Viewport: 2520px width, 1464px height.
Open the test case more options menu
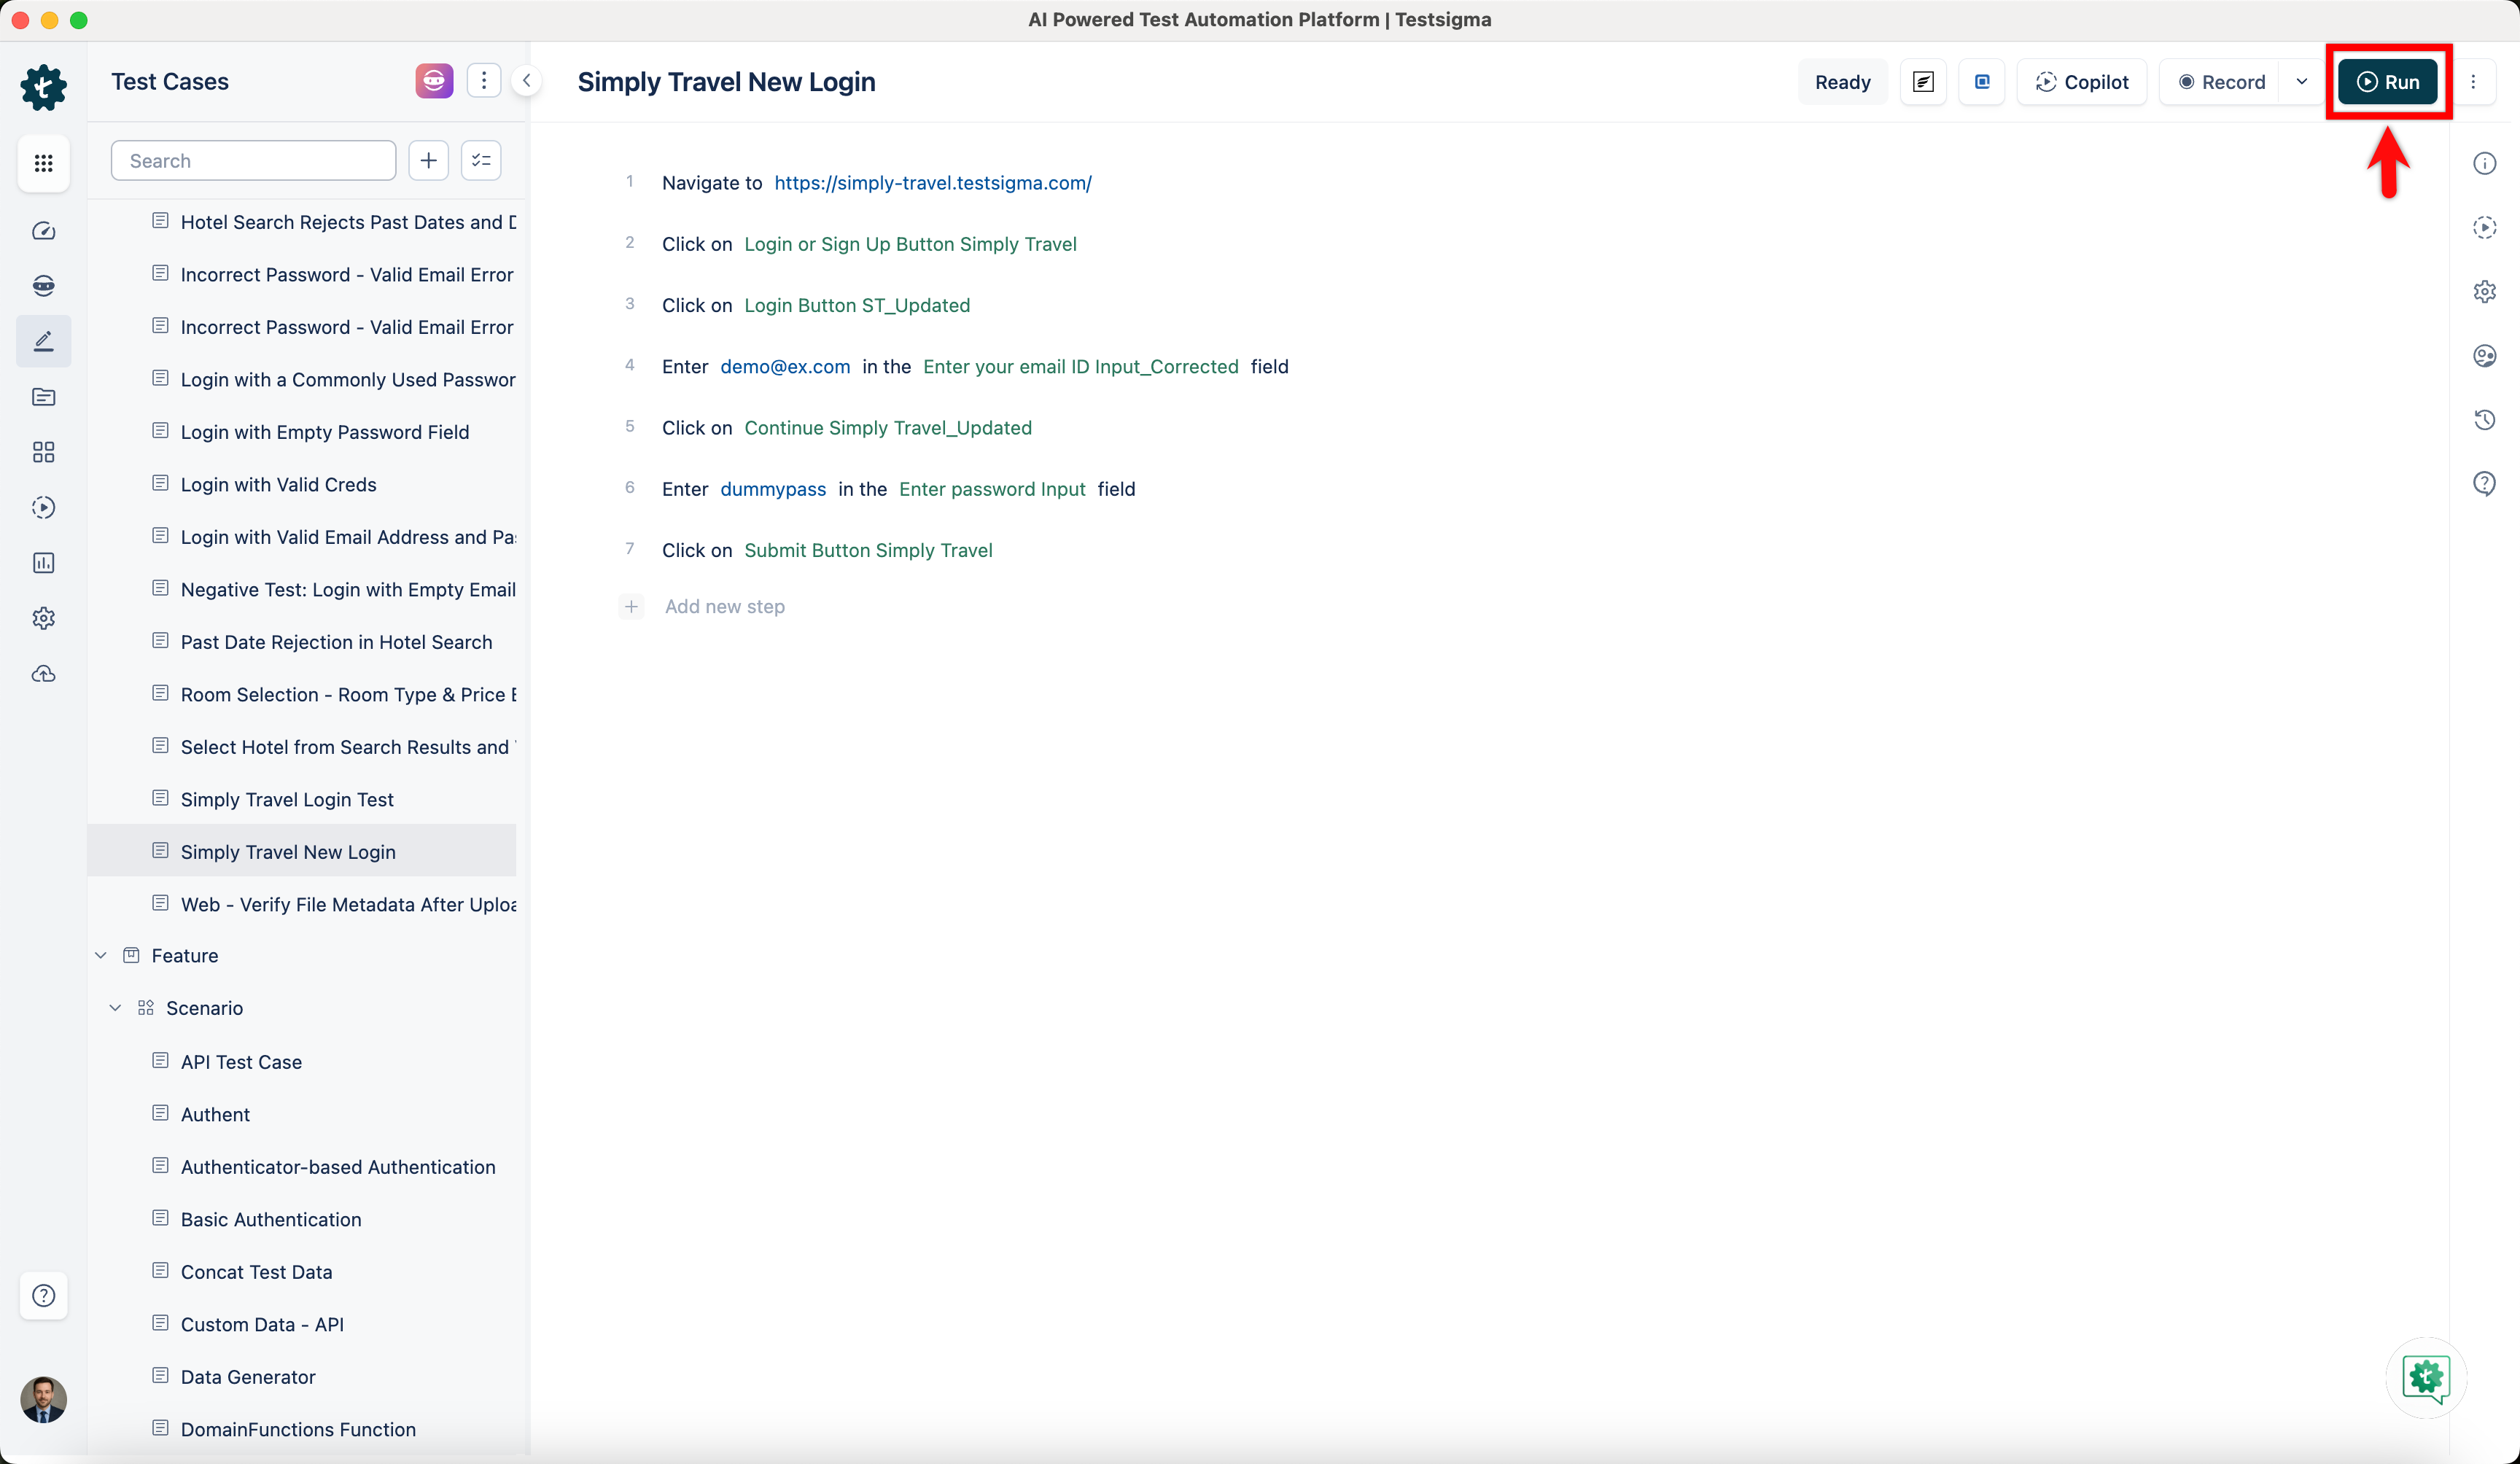(x=2473, y=82)
